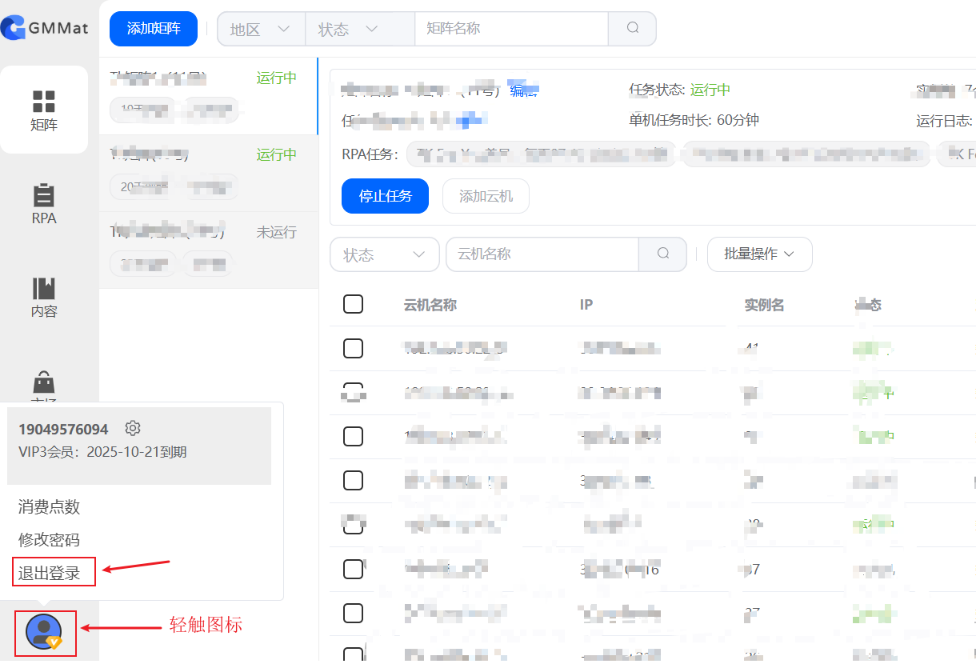976x661 pixels.
Task: Click the 实例名 column header
Action: pyautogui.click(x=764, y=305)
